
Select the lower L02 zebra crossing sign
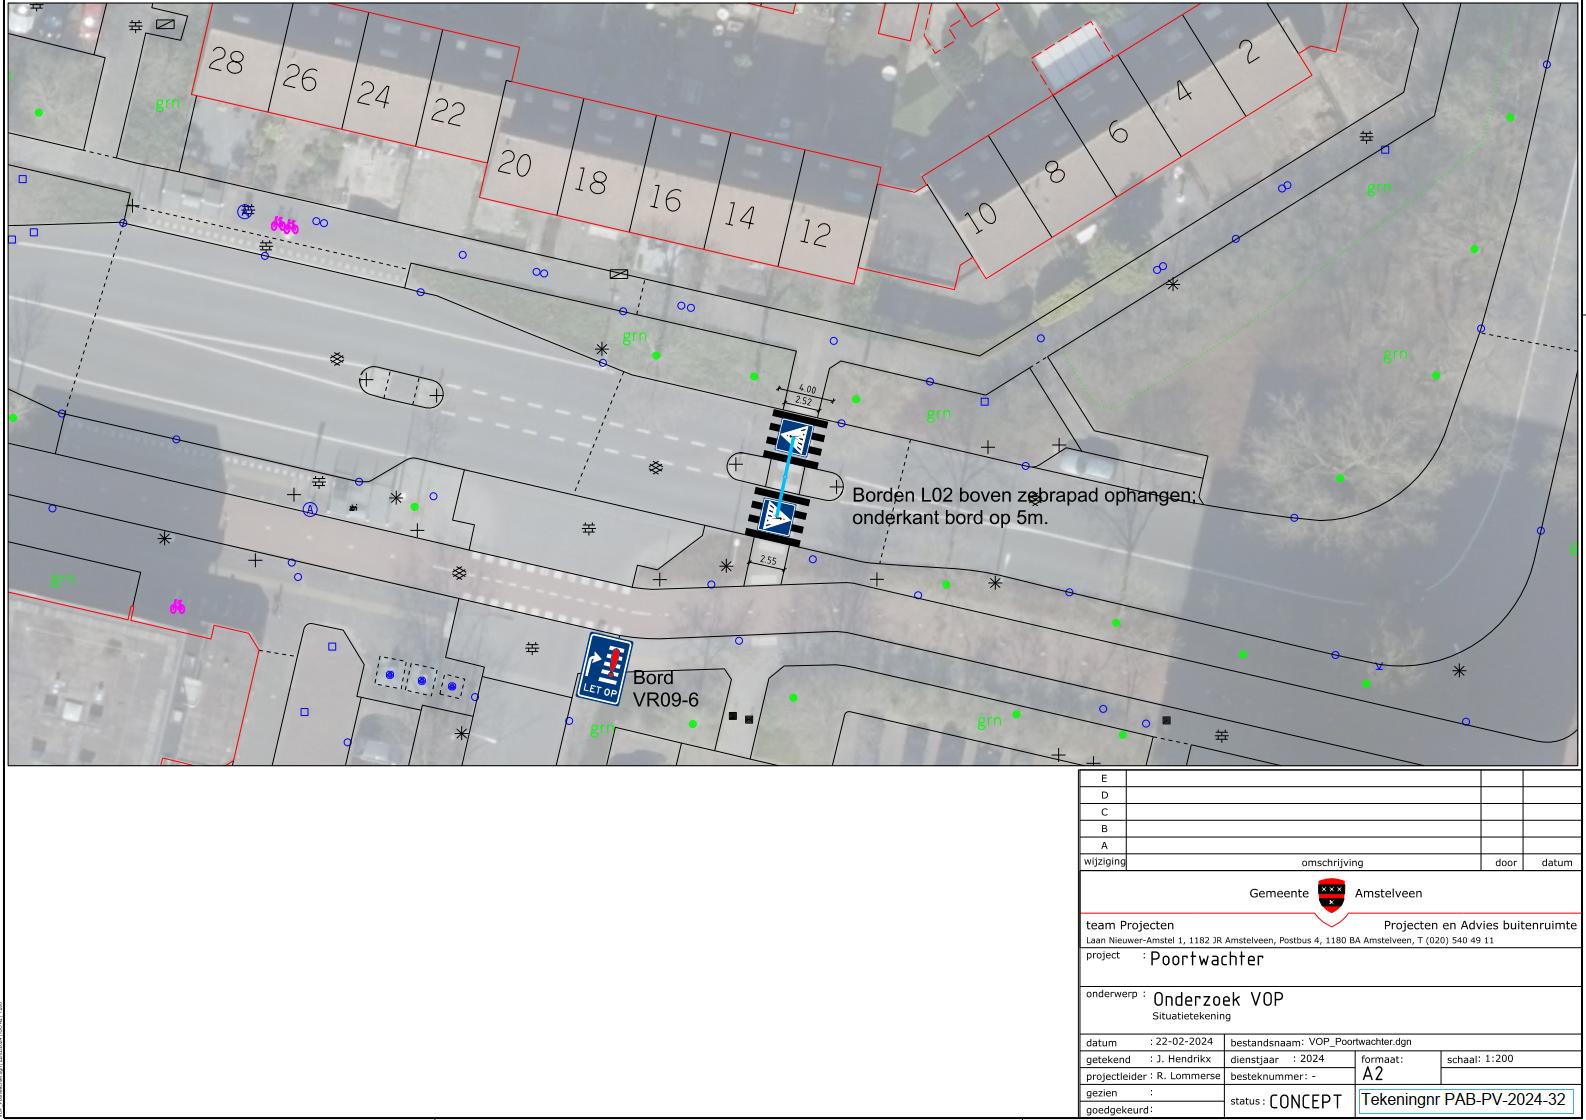coord(776,517)
